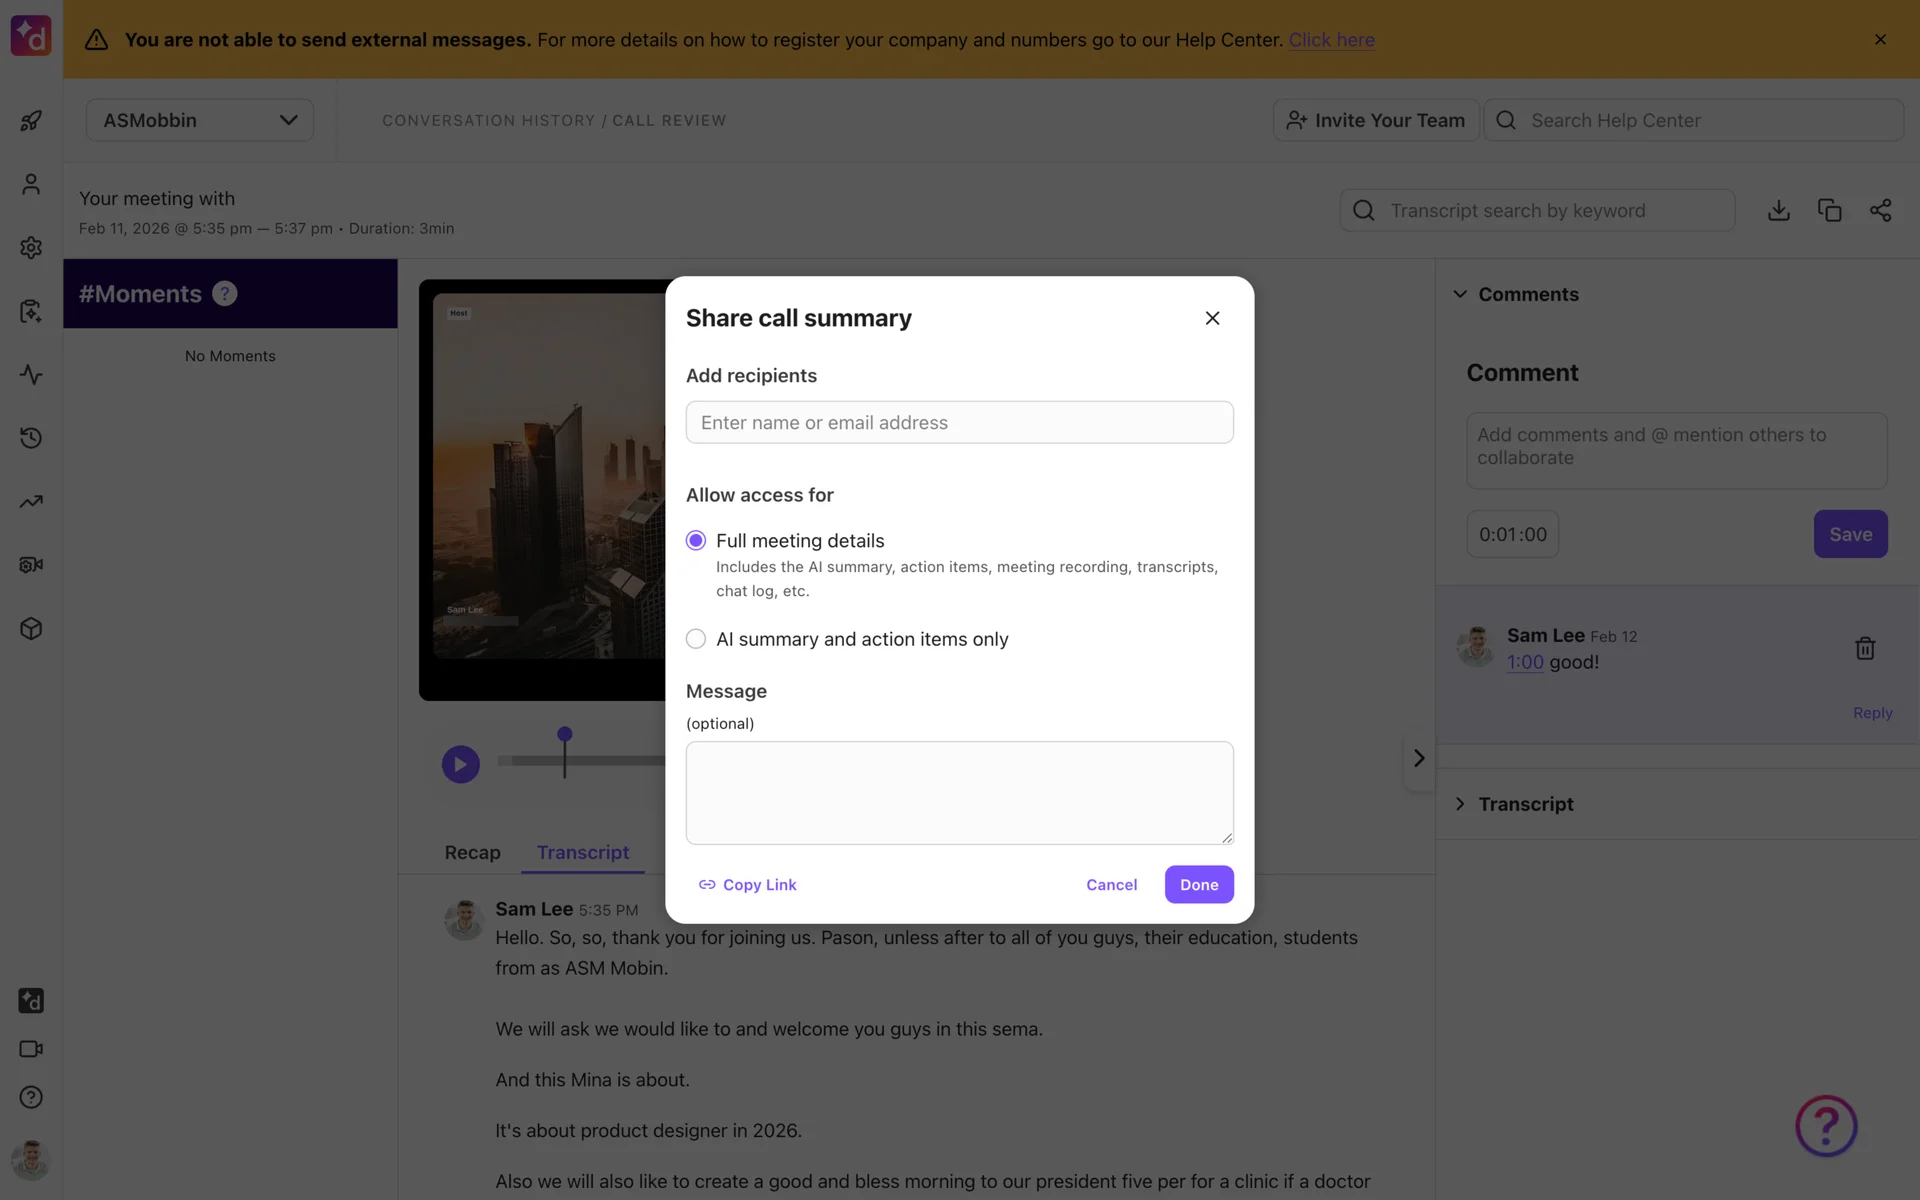The height and width of the screenshot is (1200, 1920).
Task: Open the rocket icon in sidebar
Action: (x=31, y=121)
